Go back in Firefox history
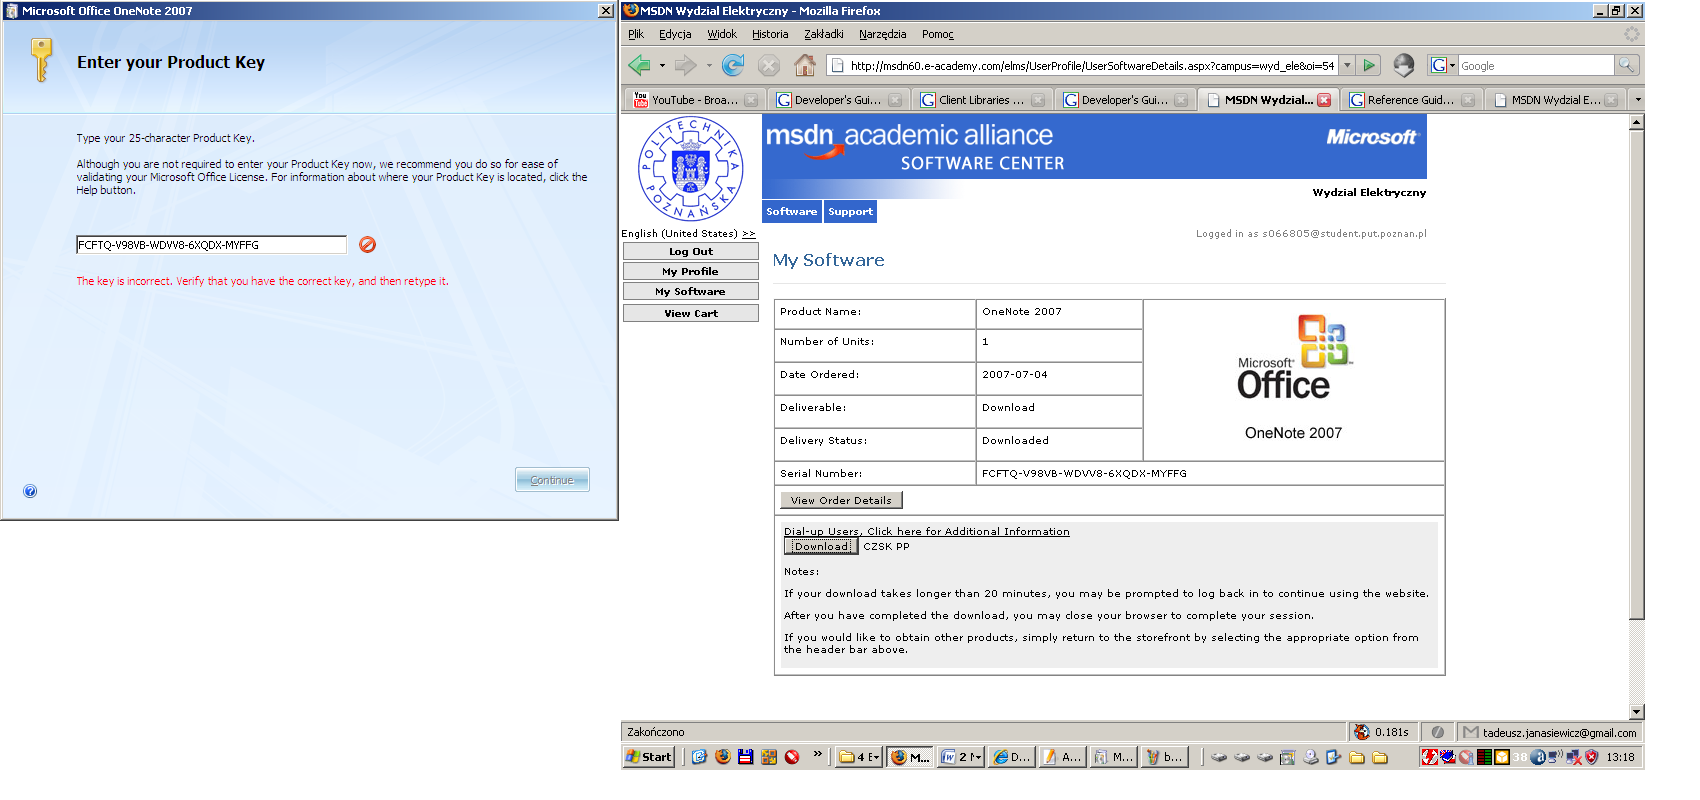The height and width of the screenshot is (800, 1700). (639, 65)
